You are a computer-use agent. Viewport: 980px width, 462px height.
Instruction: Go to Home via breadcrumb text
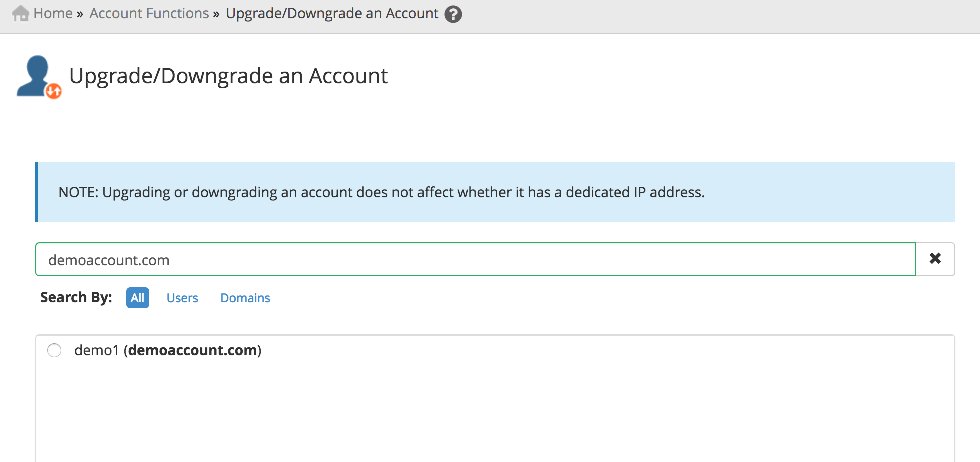tap(53, 14)
